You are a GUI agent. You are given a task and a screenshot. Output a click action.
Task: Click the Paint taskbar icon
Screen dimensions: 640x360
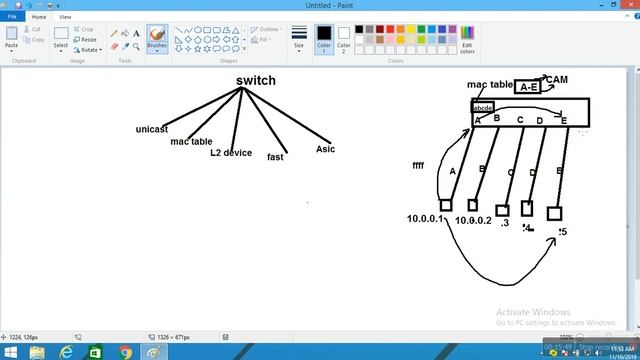coord(154,352)
